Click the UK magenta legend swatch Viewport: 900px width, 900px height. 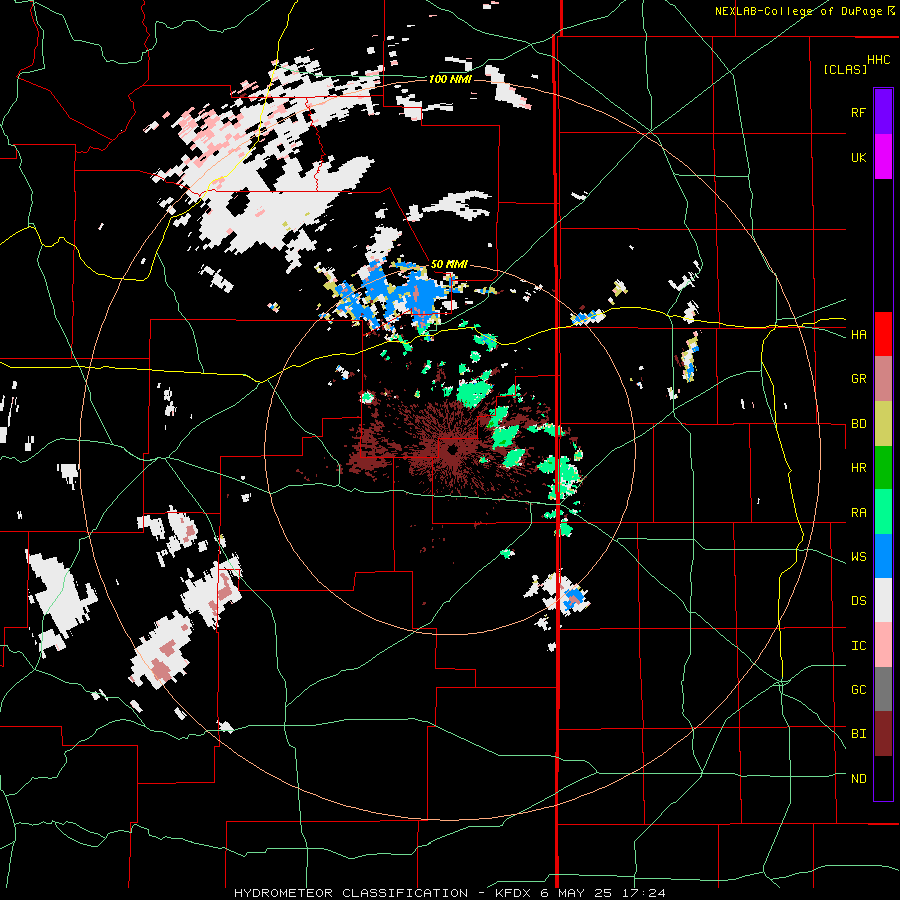tap(883, 157)
